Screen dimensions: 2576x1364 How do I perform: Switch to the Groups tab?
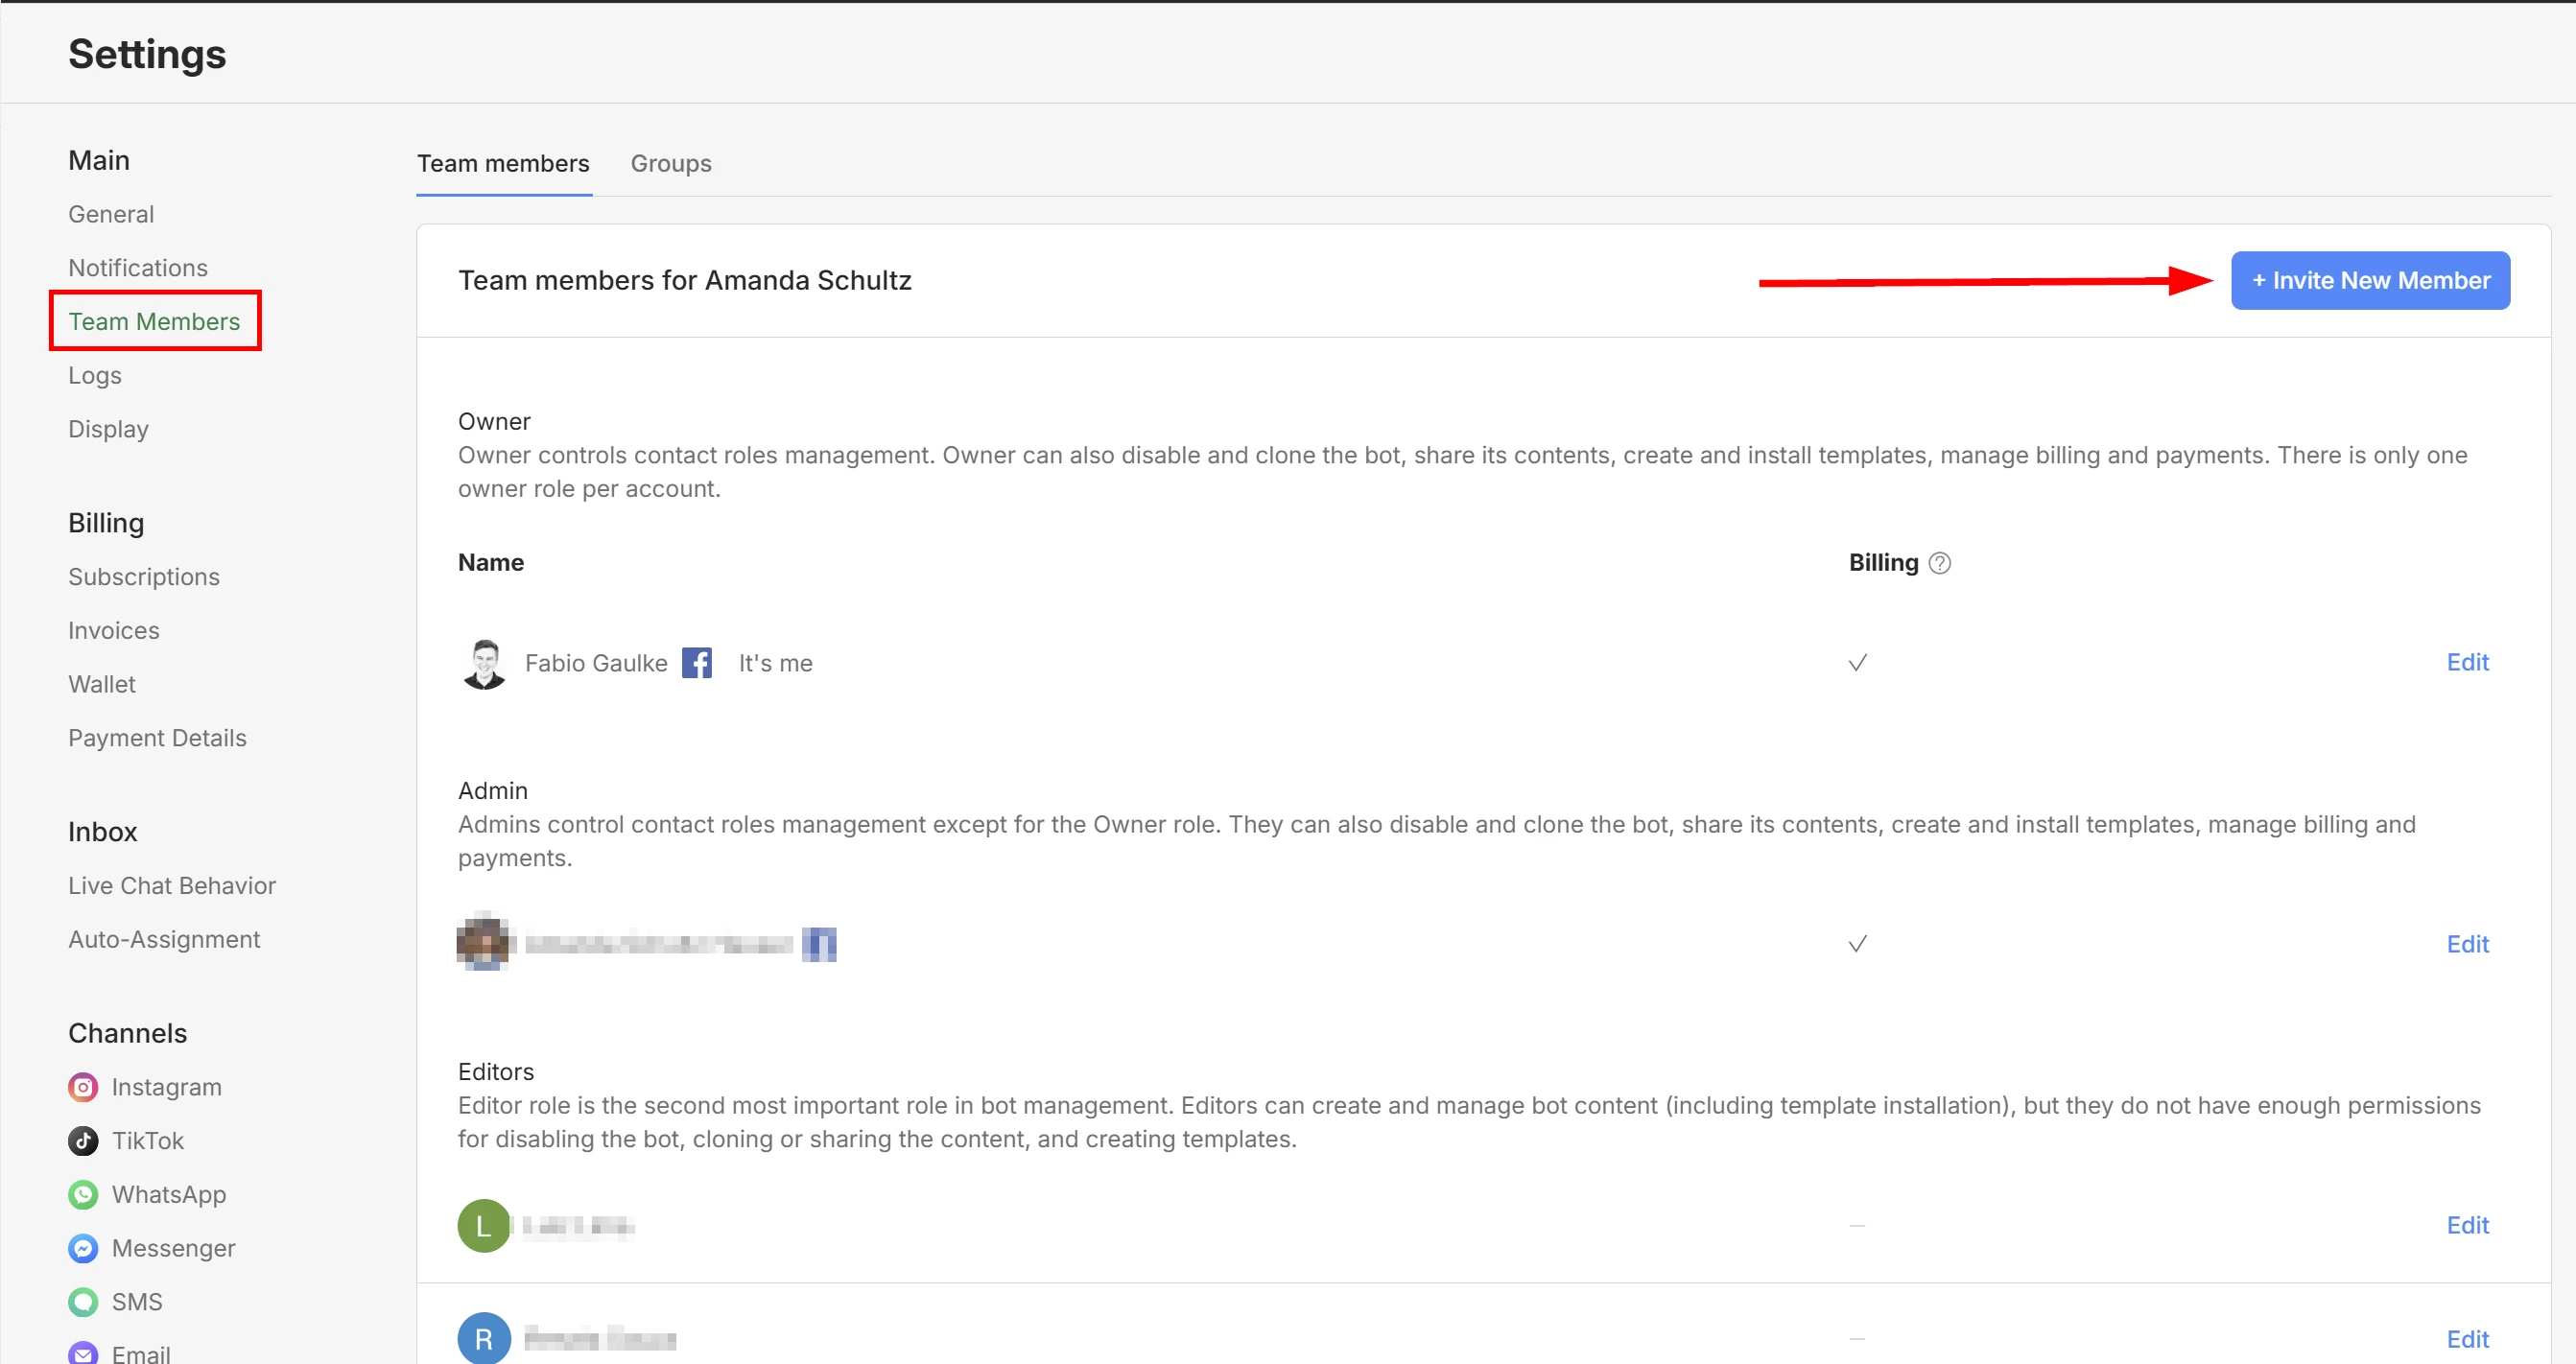tap(671, 163)
